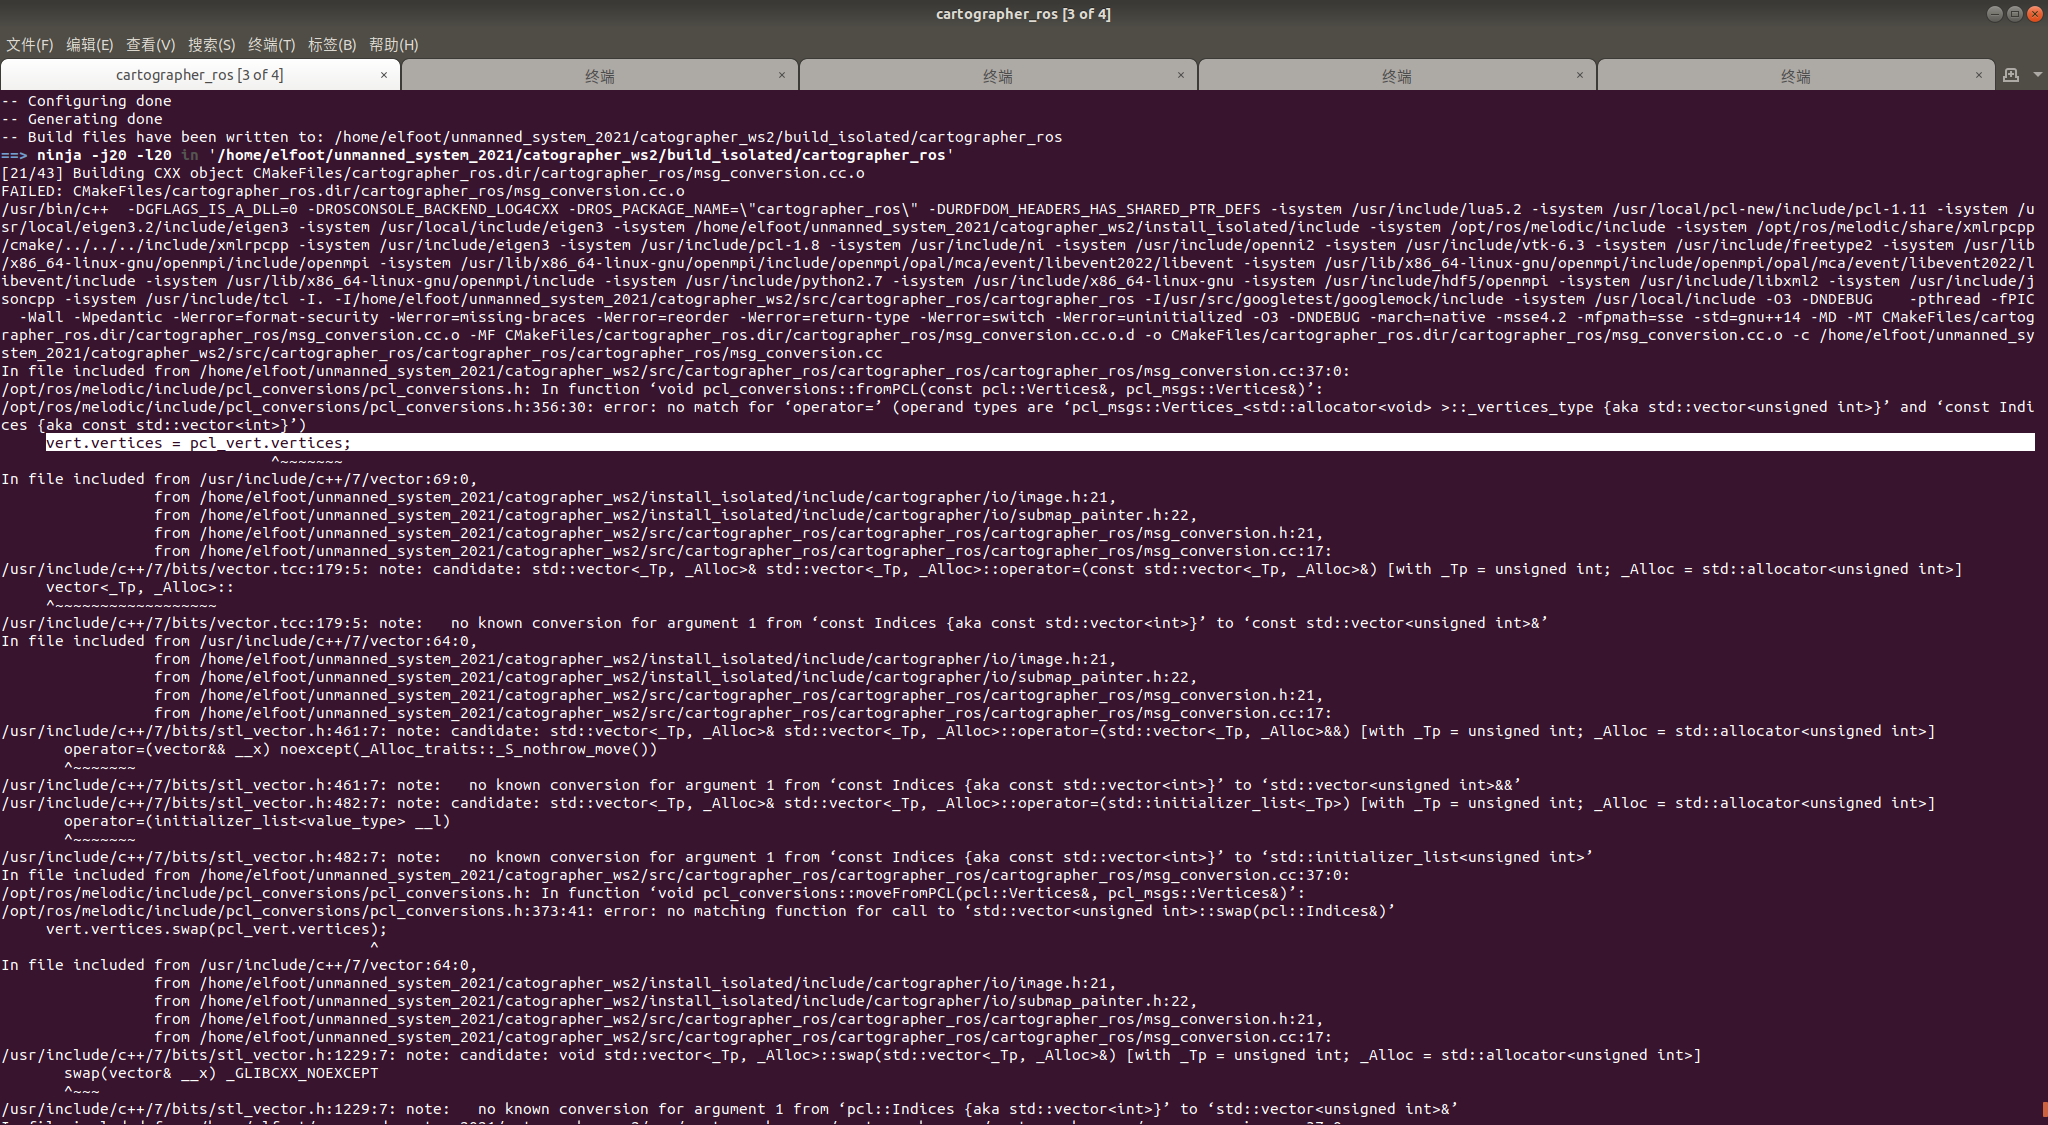Switch to the second 终端 tab
The image size is (2048, 1125).
(599, 76)
